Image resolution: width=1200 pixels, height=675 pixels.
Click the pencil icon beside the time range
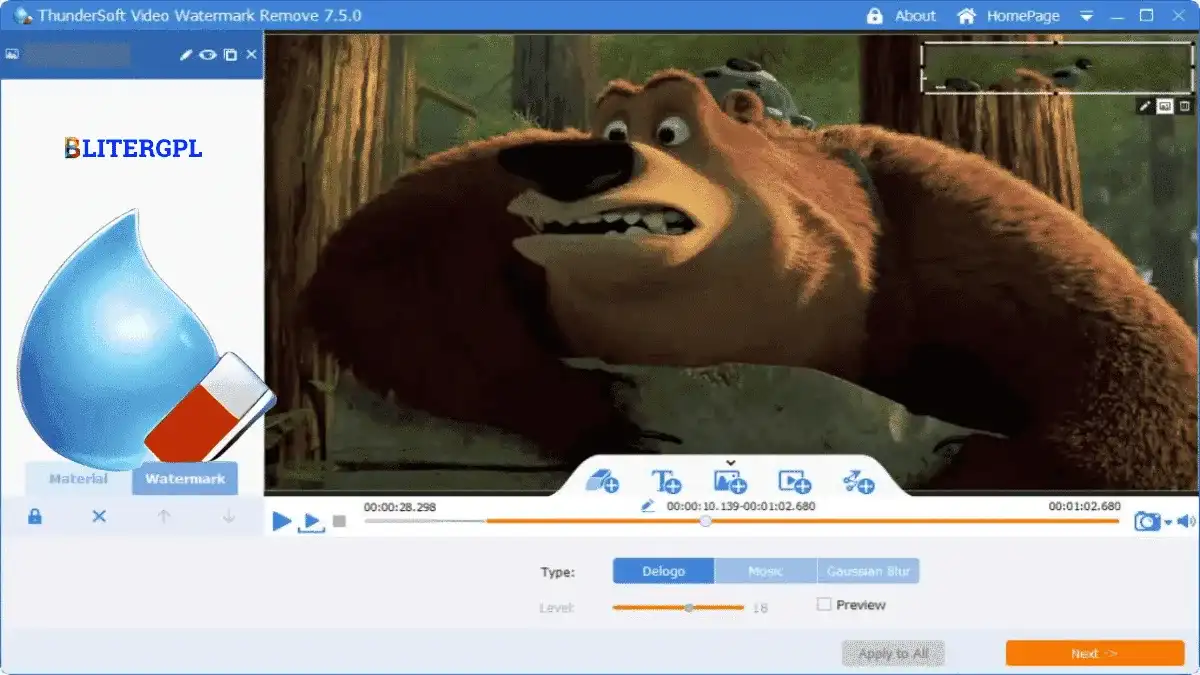click(x=648, y=506)
